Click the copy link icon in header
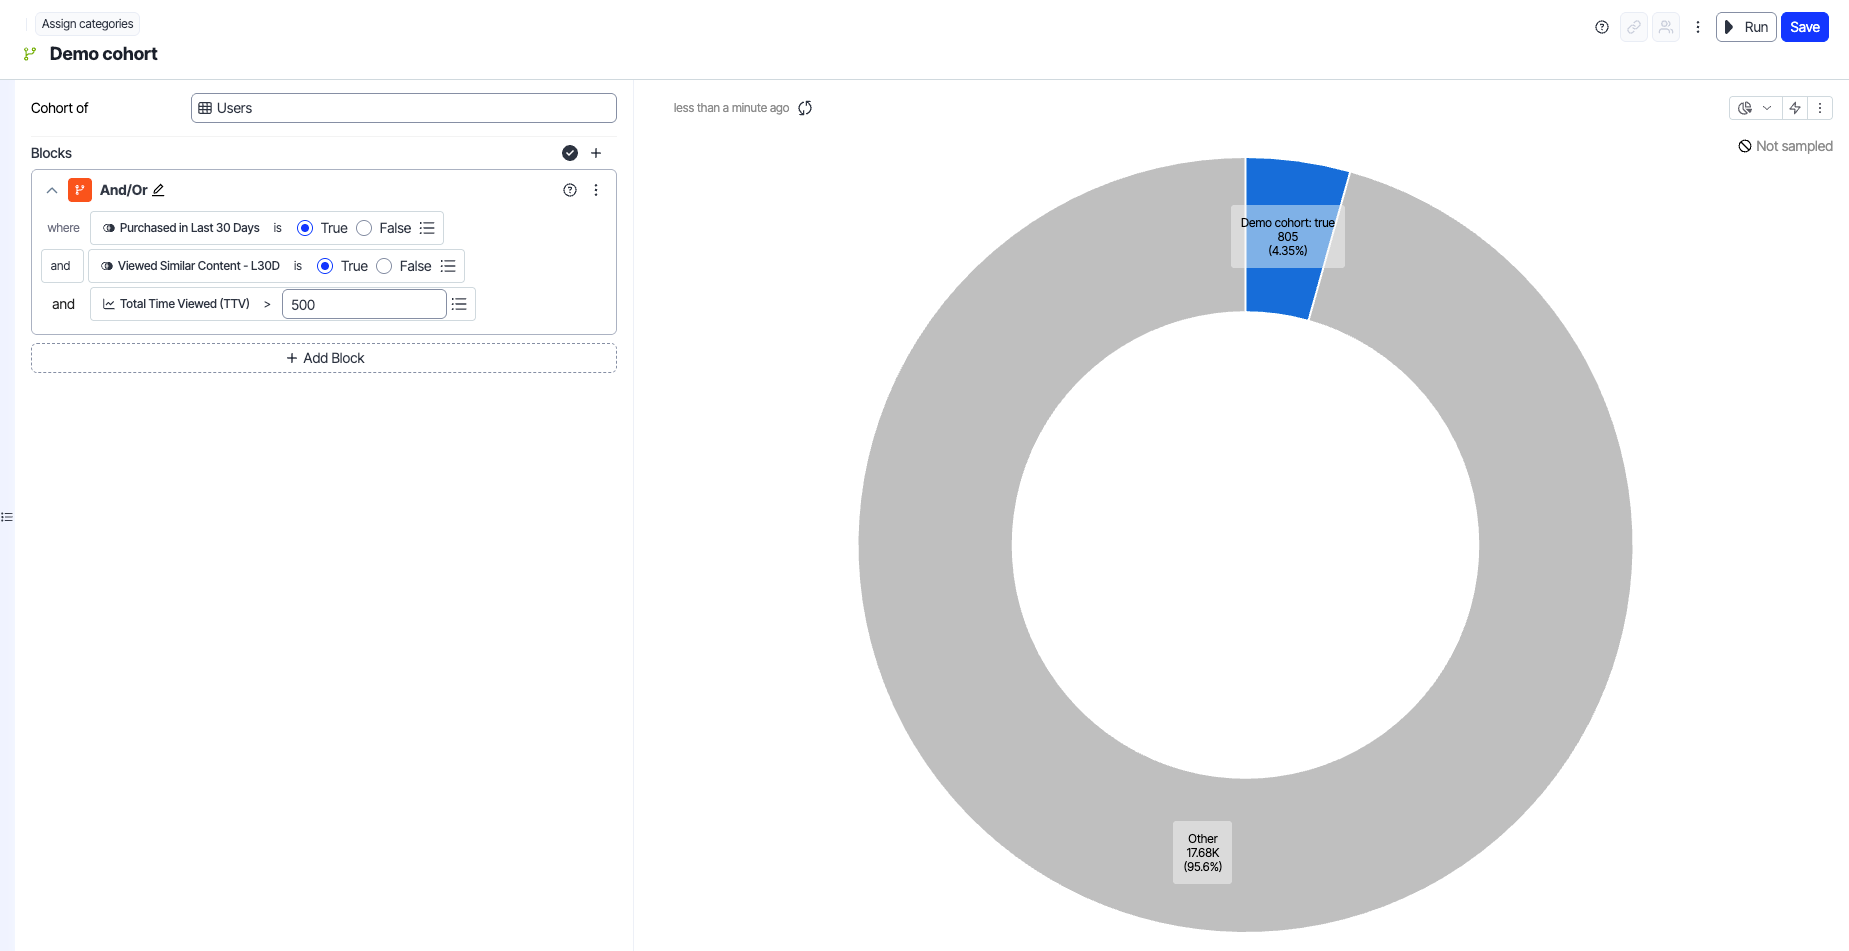The image size is (1849, 951). [1634, 27]
